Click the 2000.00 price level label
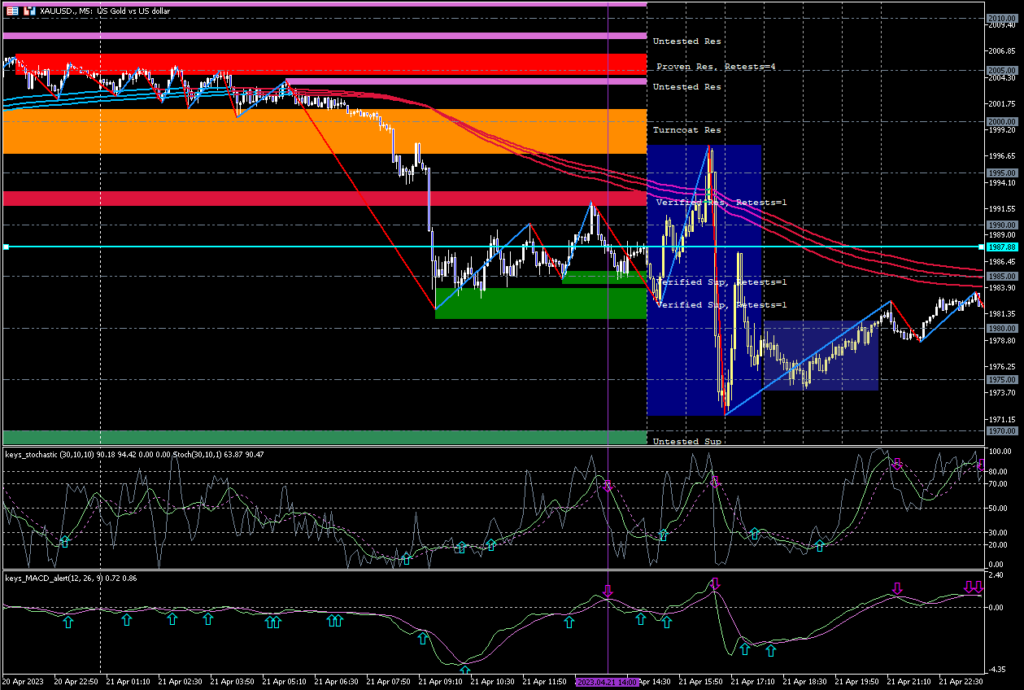1024x690 pixels. [x=1001, y=121]
